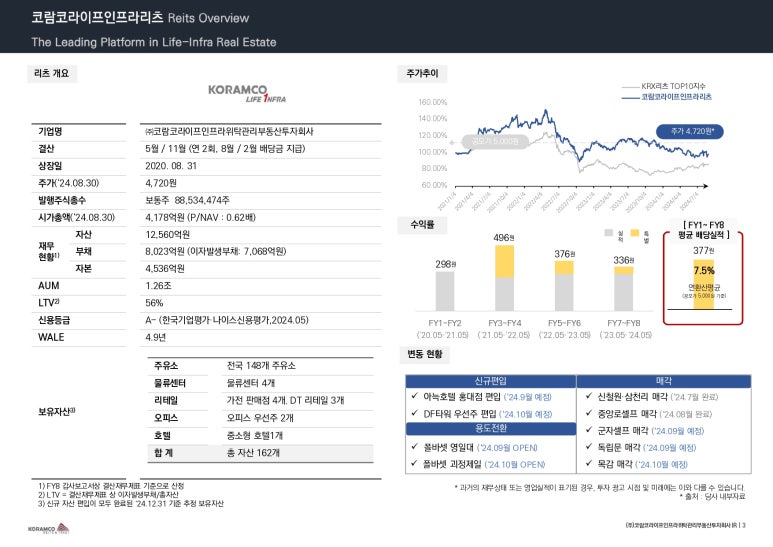Click the grey legend swatch in the 수익률 chart
Image resolution: width=773 pixels, height=547 pixels.
[x=608, y=233]
